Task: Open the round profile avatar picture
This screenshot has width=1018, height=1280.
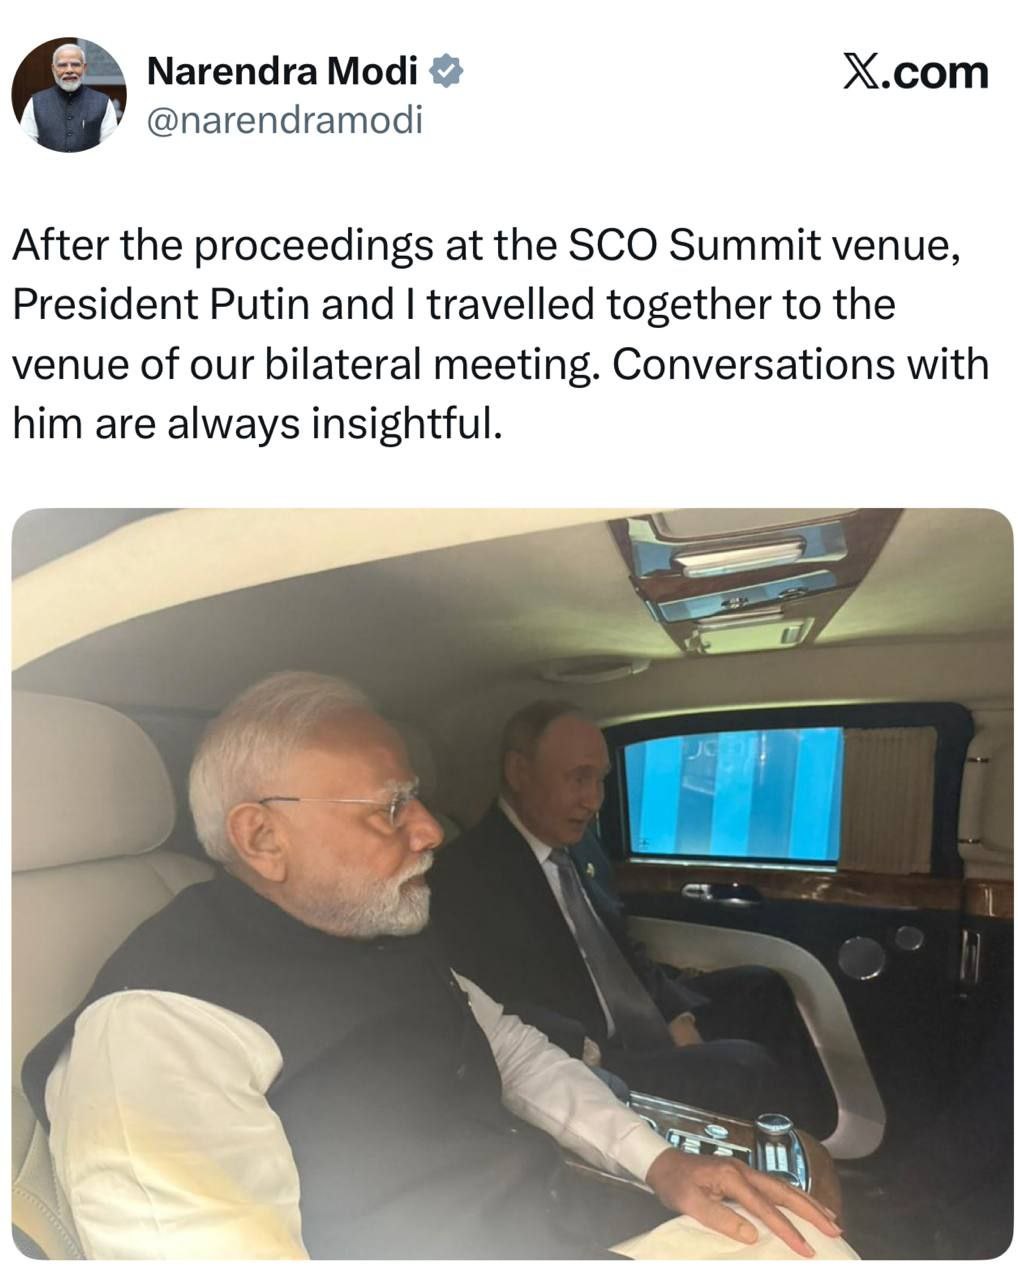Action: [x=69, y=95]
